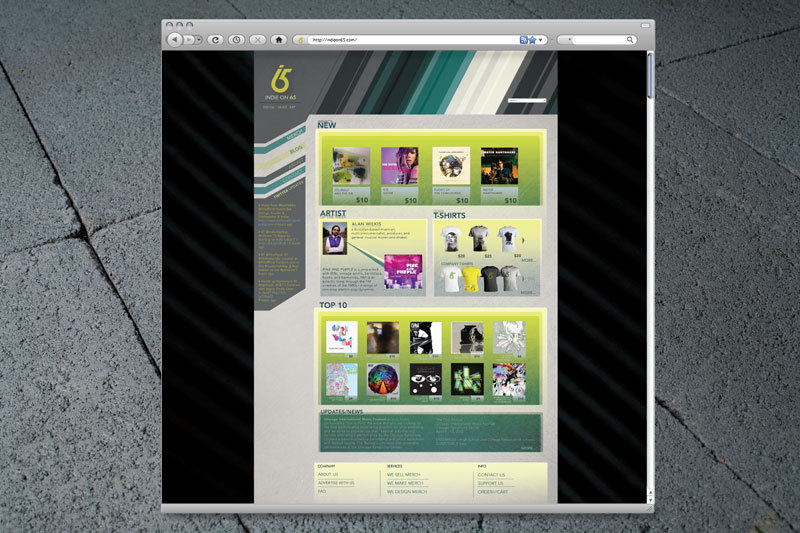Click MORE link in Updates/News box
Screen dimensions: 800x533
pyautogui.click(x=528, y=448)
